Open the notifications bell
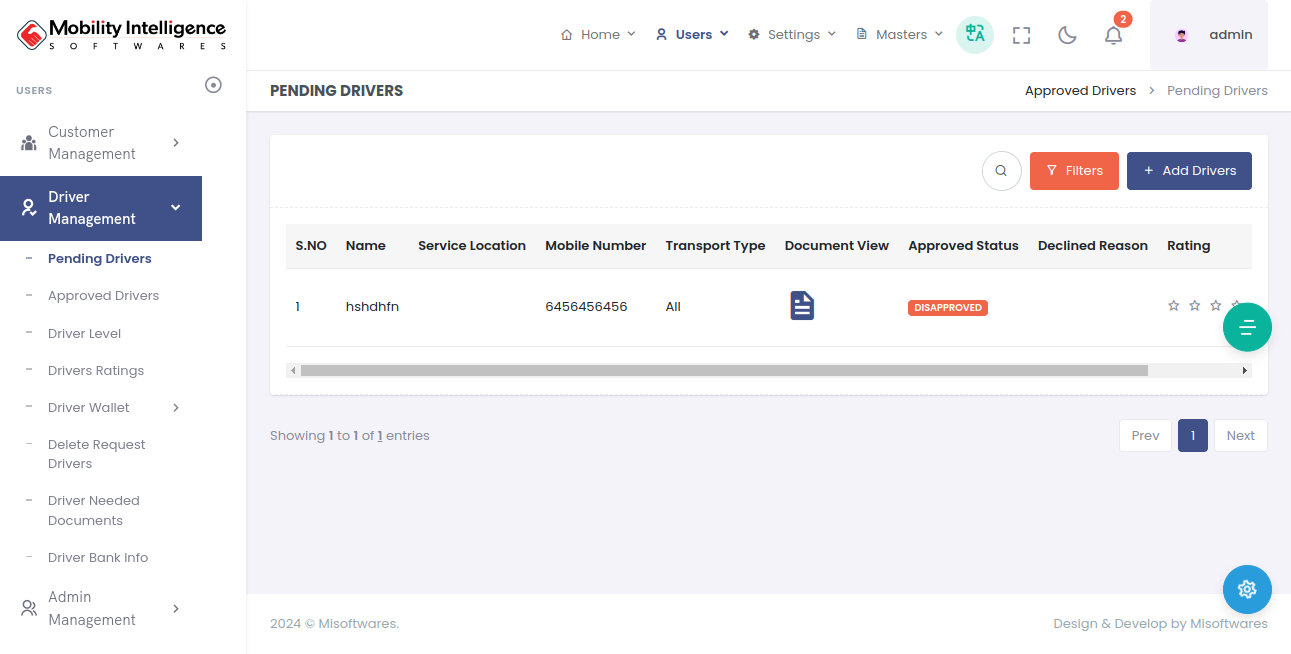The image size is (1291, 654). [x=1113, y=35]
